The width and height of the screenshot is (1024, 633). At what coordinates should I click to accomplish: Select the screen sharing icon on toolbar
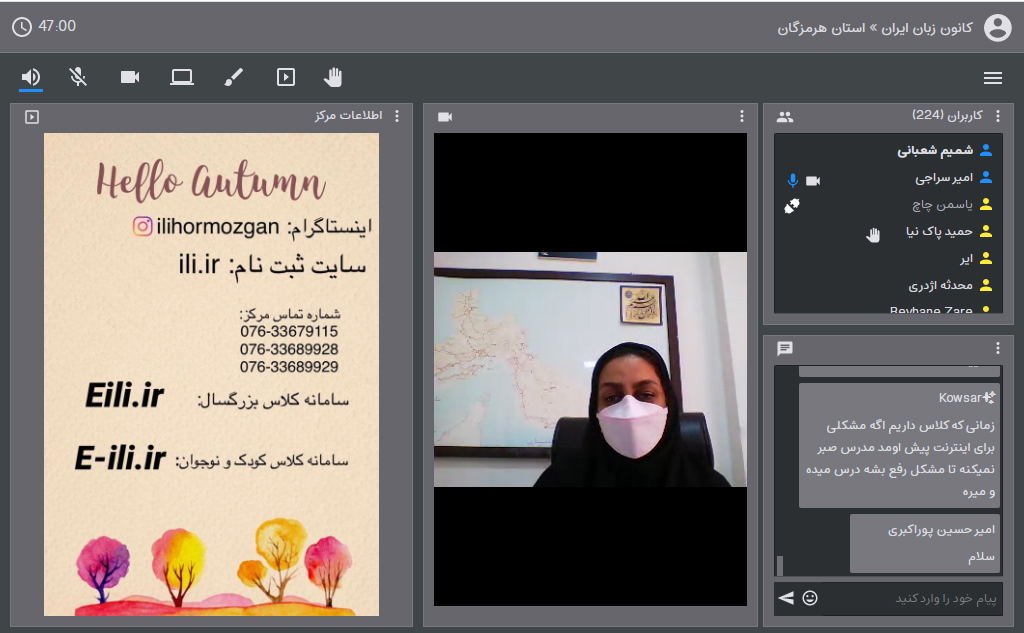[182, 77]
